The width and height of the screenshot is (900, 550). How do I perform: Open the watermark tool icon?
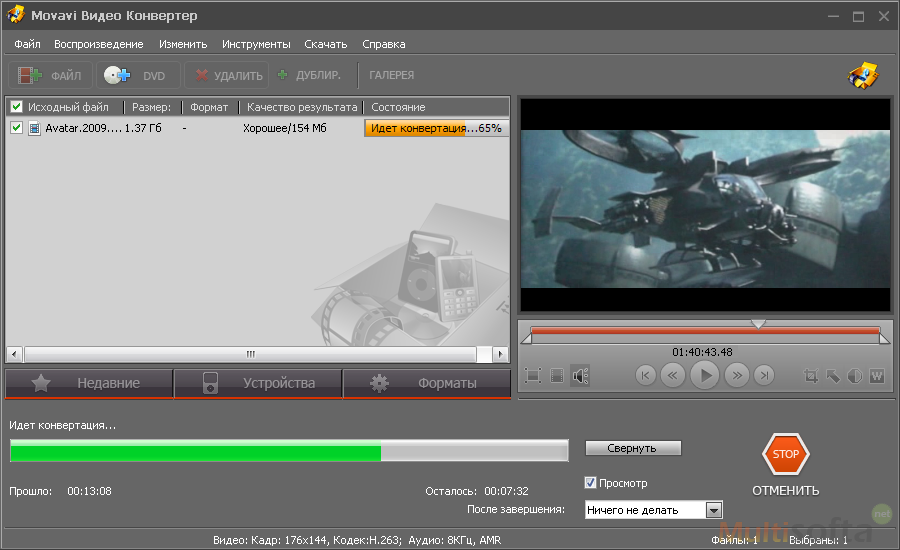pyautogui.click(x=877, y=376)
